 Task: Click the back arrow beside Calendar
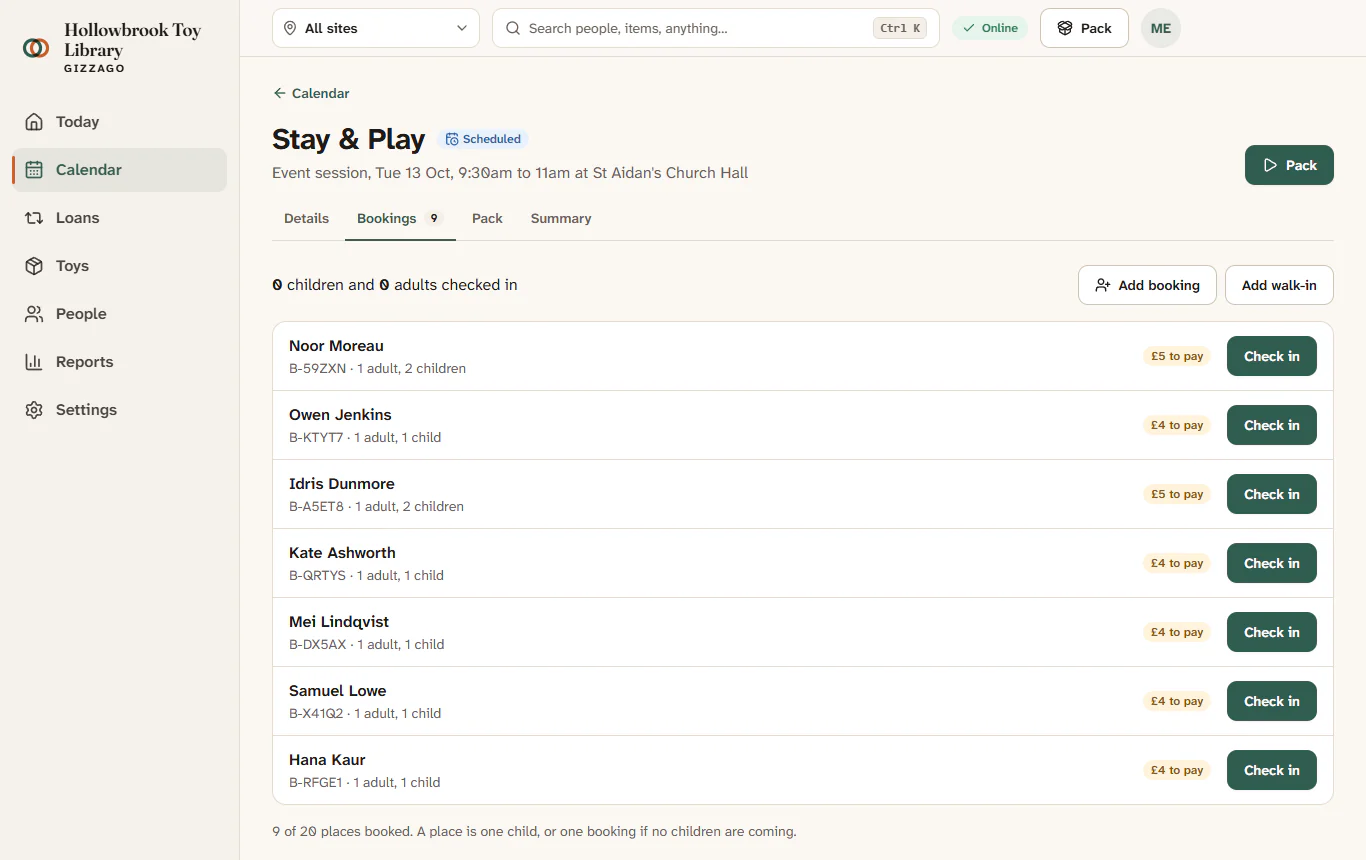point(279,93)
